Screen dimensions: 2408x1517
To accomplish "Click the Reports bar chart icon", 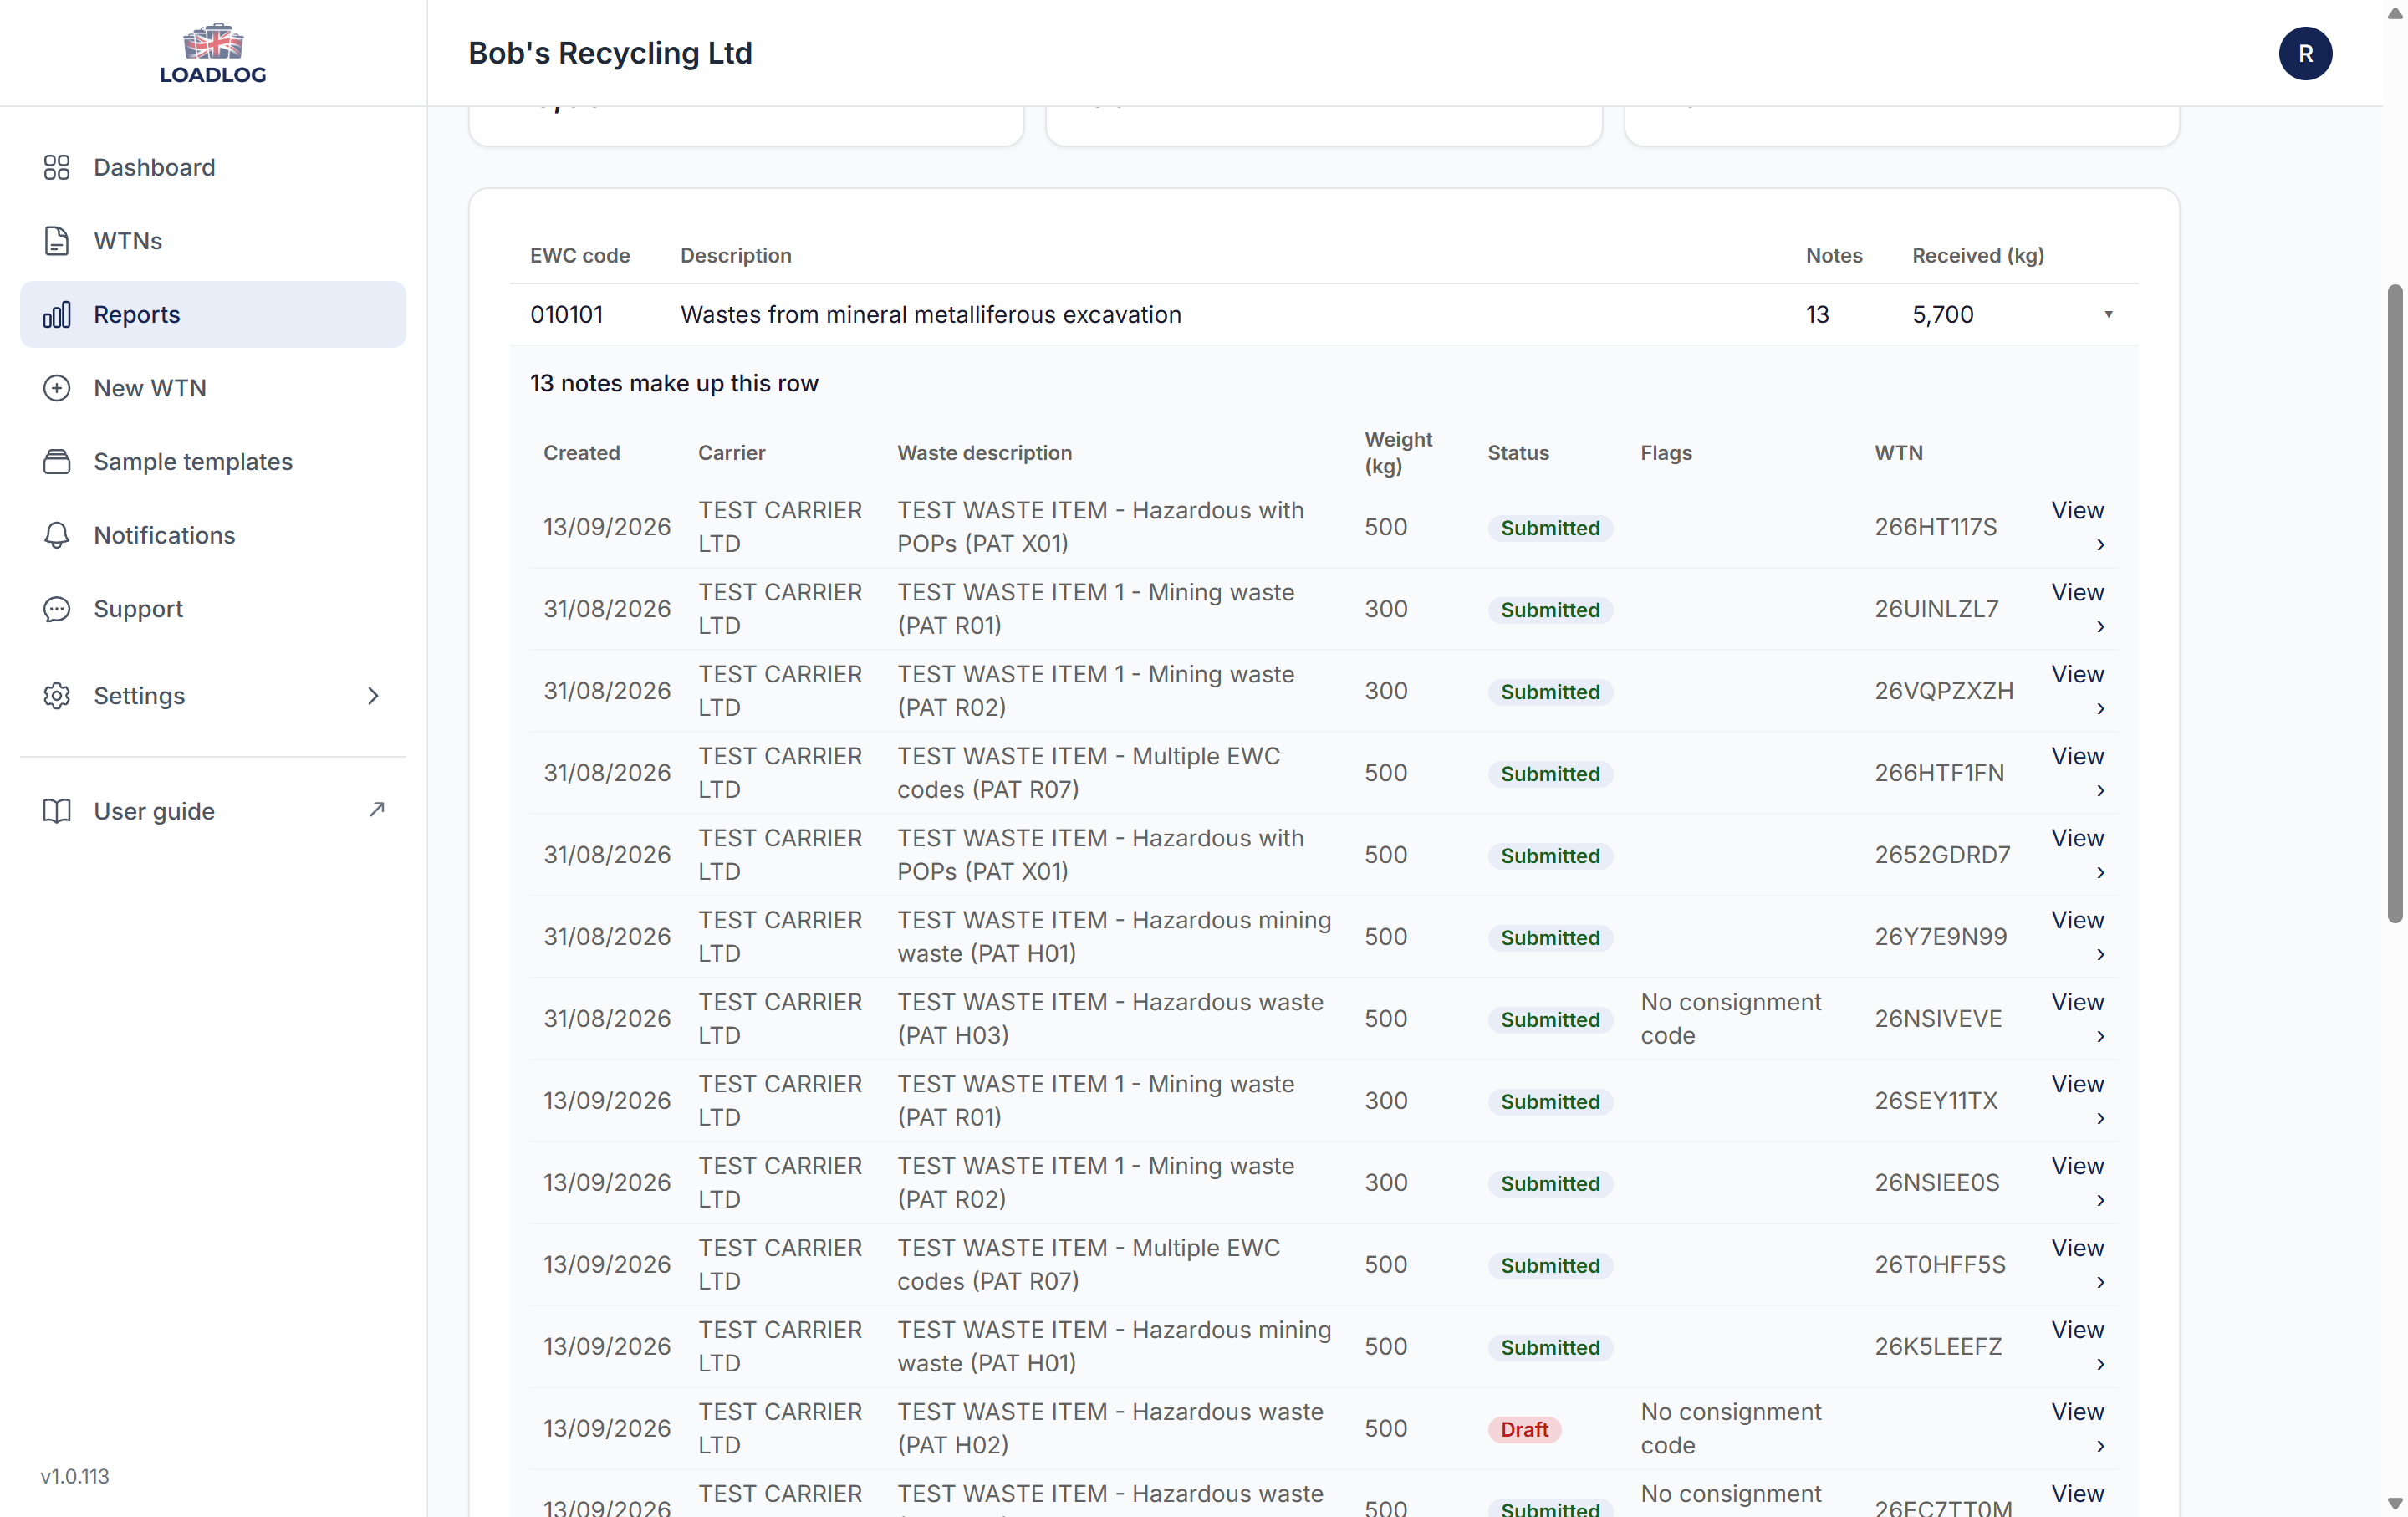I will coord(57,315).
